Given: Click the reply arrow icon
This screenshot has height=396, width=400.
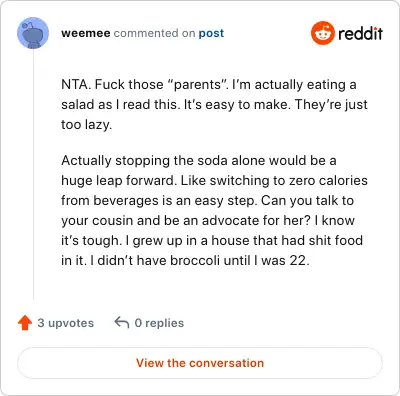Looking at the screenshot, I should [x=122, y=322].
